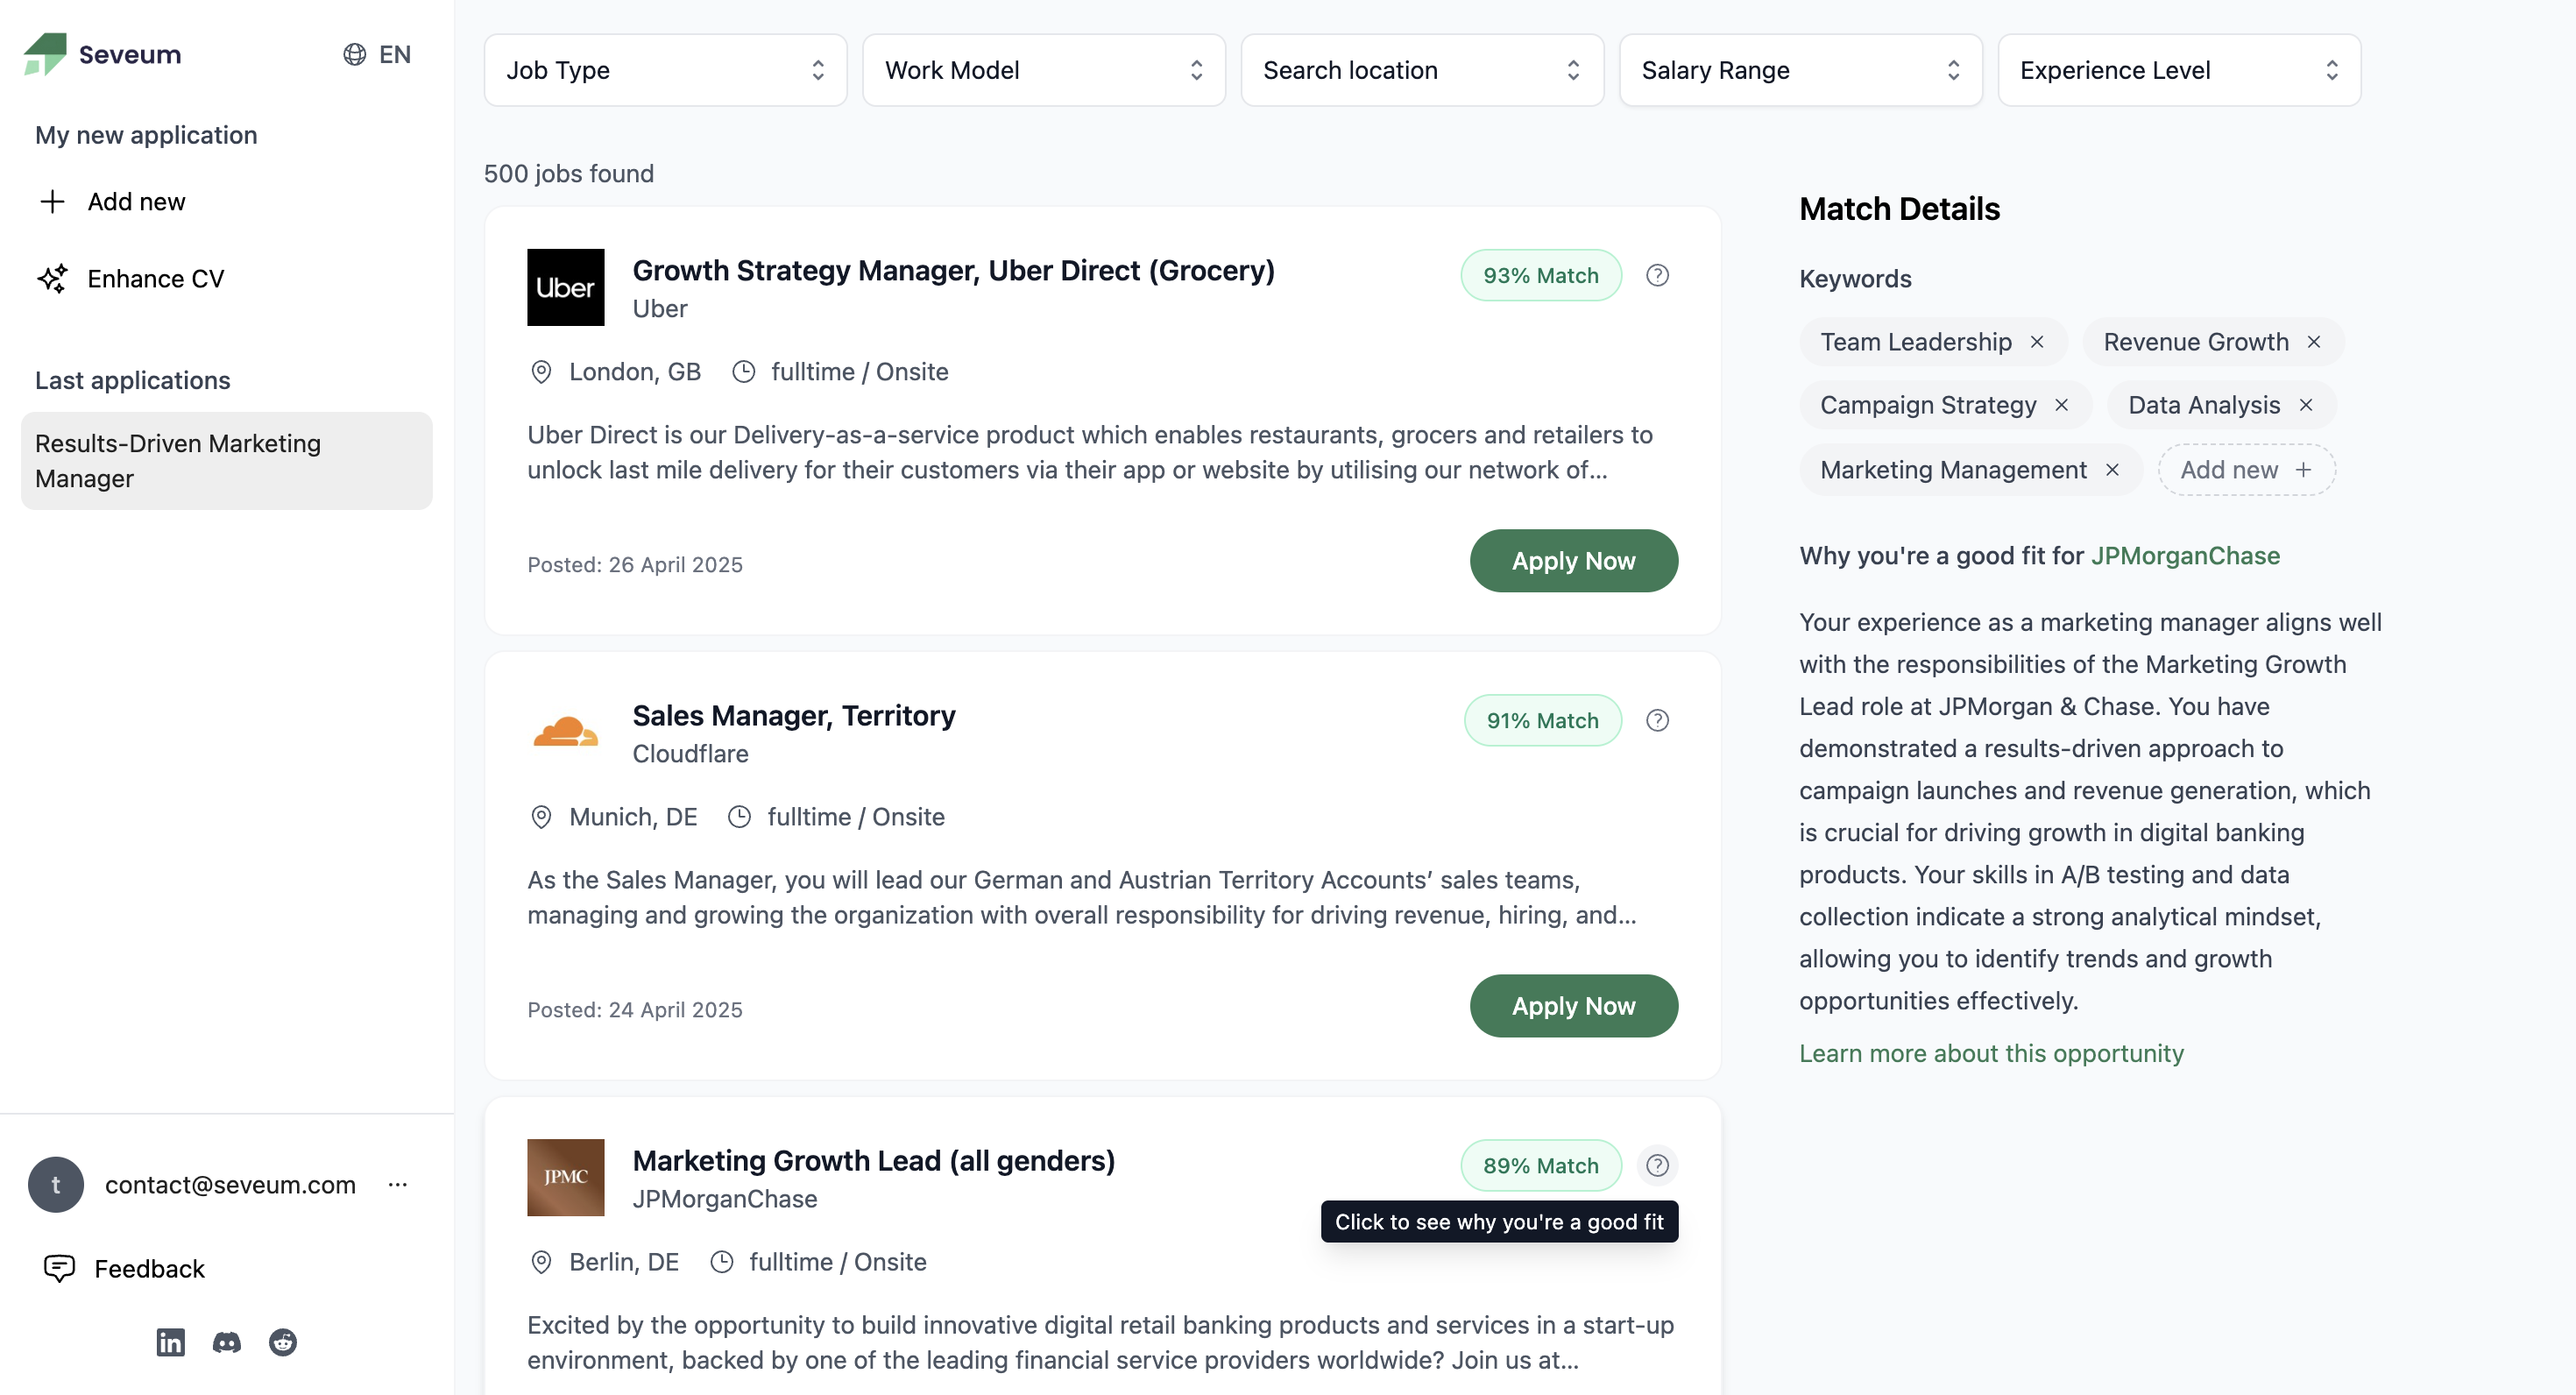2576x1395 pixels.
Task: Delete the Marketing Management keyword tag
Action: 2112,470
